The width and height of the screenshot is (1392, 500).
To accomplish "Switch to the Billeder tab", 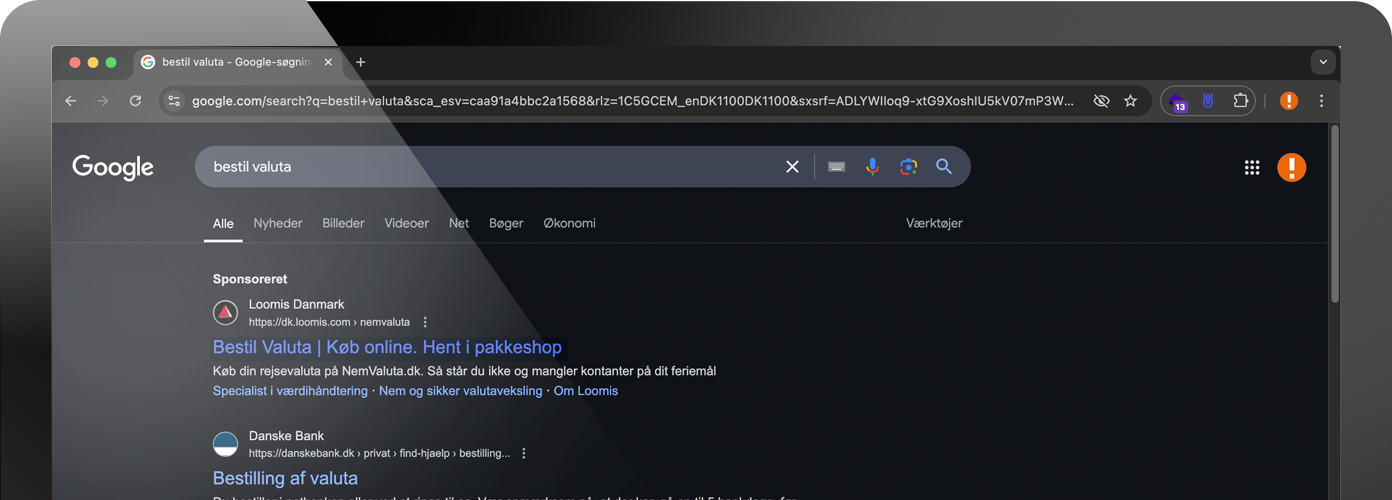I will (343, 224).
